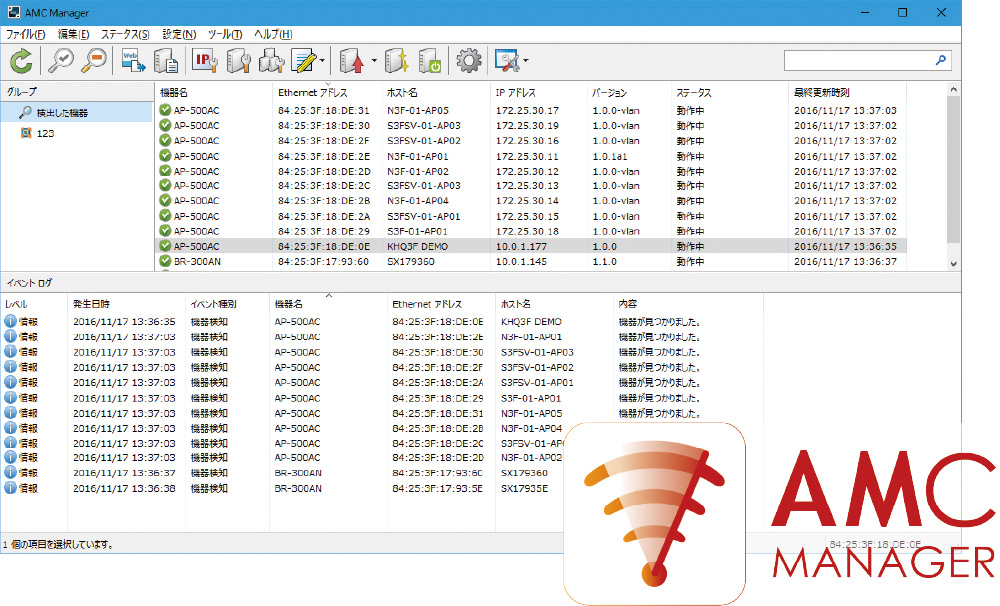Screen dimensions: 1000x606
Task: Launch the Web browser tool
Action: [x=132, y=60]
